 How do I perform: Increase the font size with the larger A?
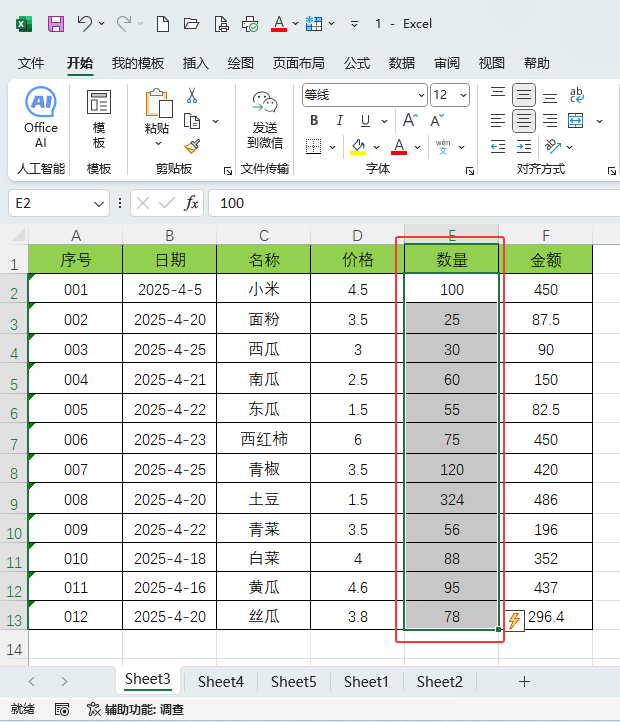coord(410,121)
